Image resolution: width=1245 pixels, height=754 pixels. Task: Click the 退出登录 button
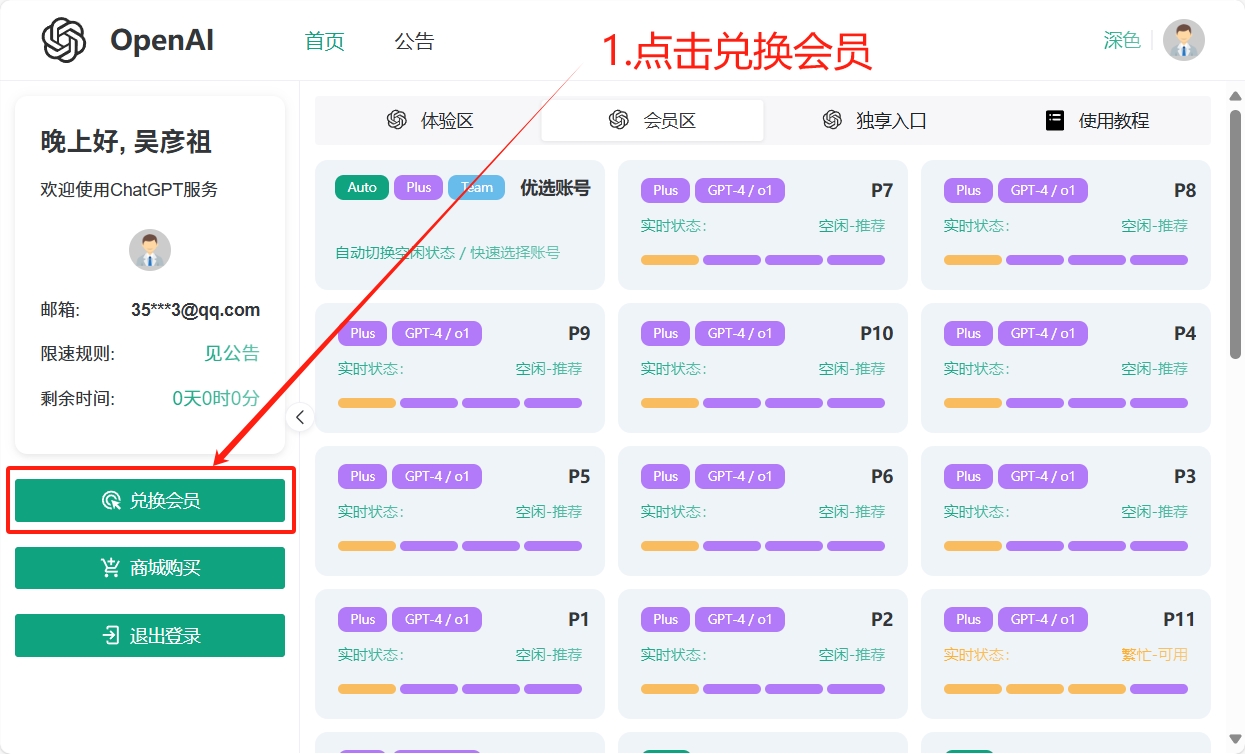click(150, 635)
